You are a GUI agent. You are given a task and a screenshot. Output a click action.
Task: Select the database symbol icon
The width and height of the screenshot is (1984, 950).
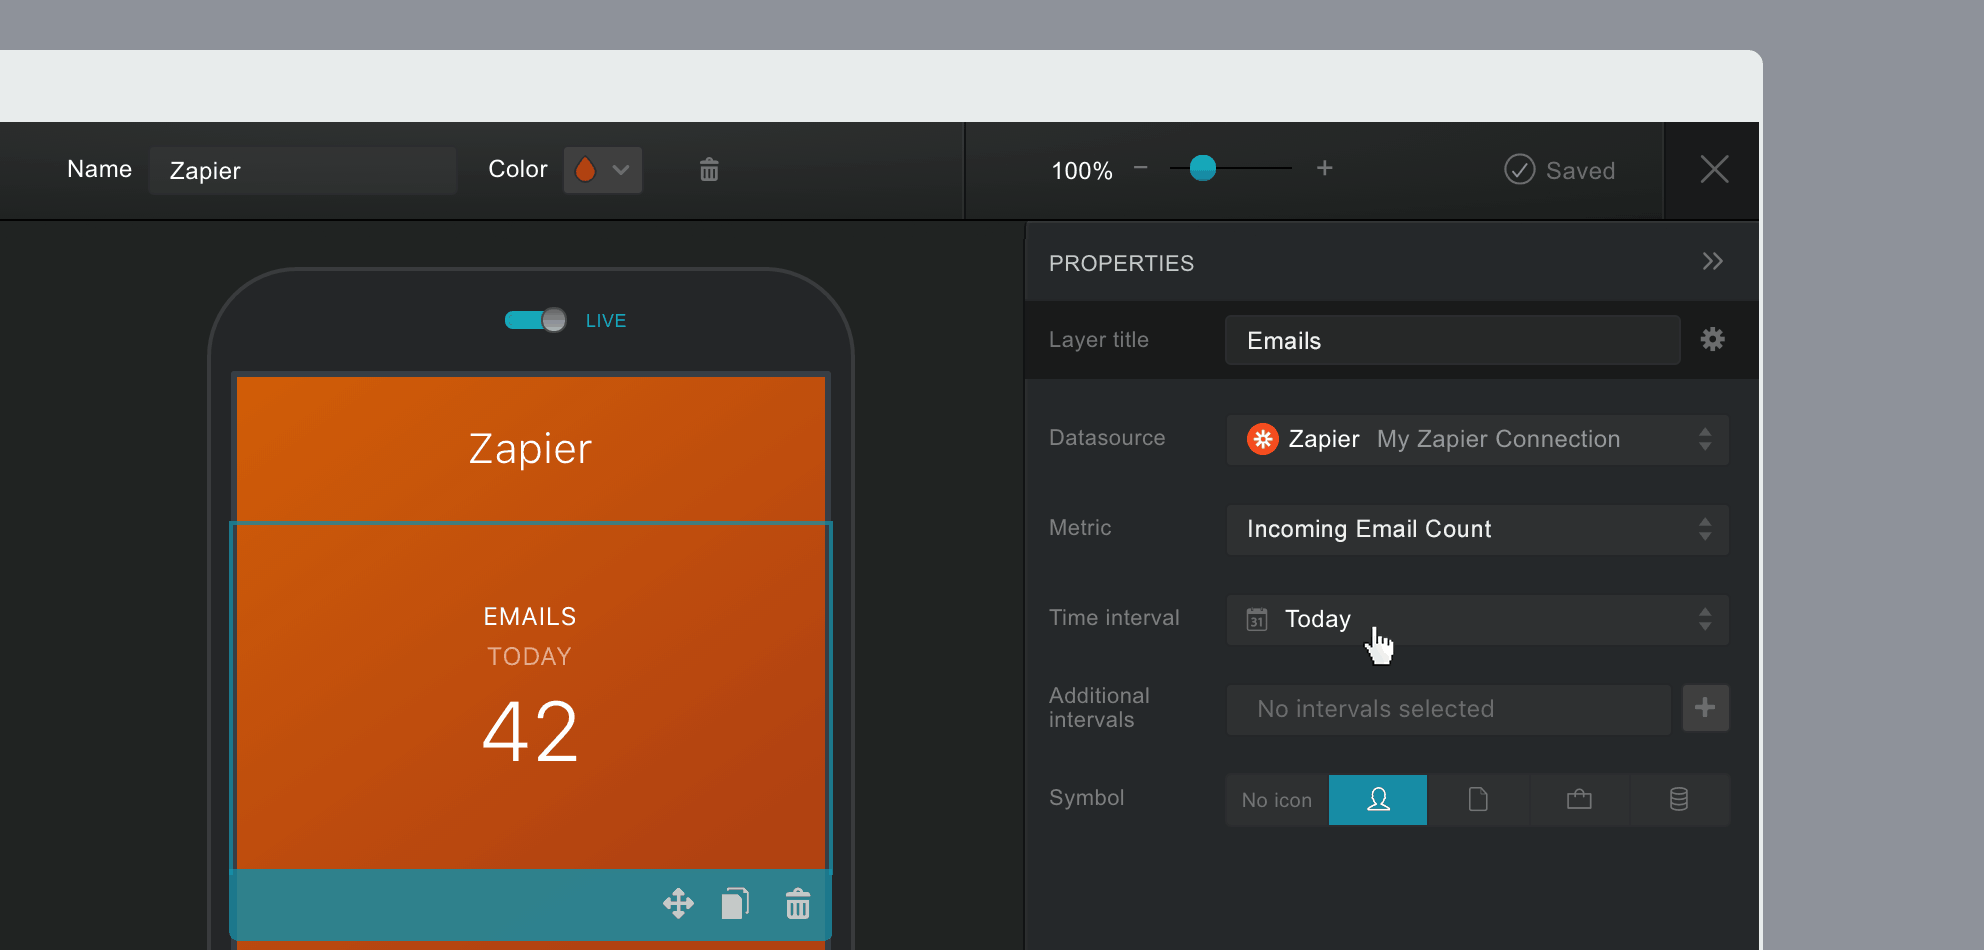[x=1679, y=799]
